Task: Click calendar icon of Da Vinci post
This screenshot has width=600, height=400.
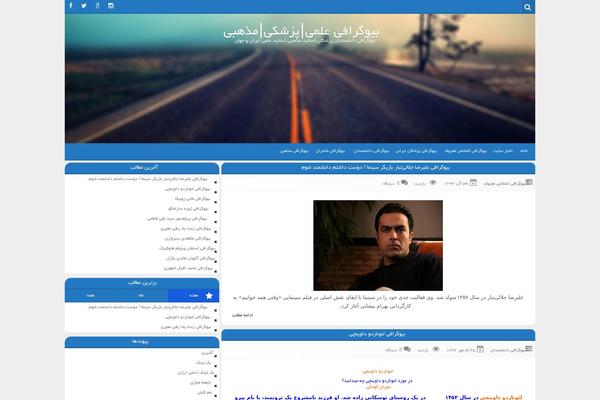Action: point(480,349)
